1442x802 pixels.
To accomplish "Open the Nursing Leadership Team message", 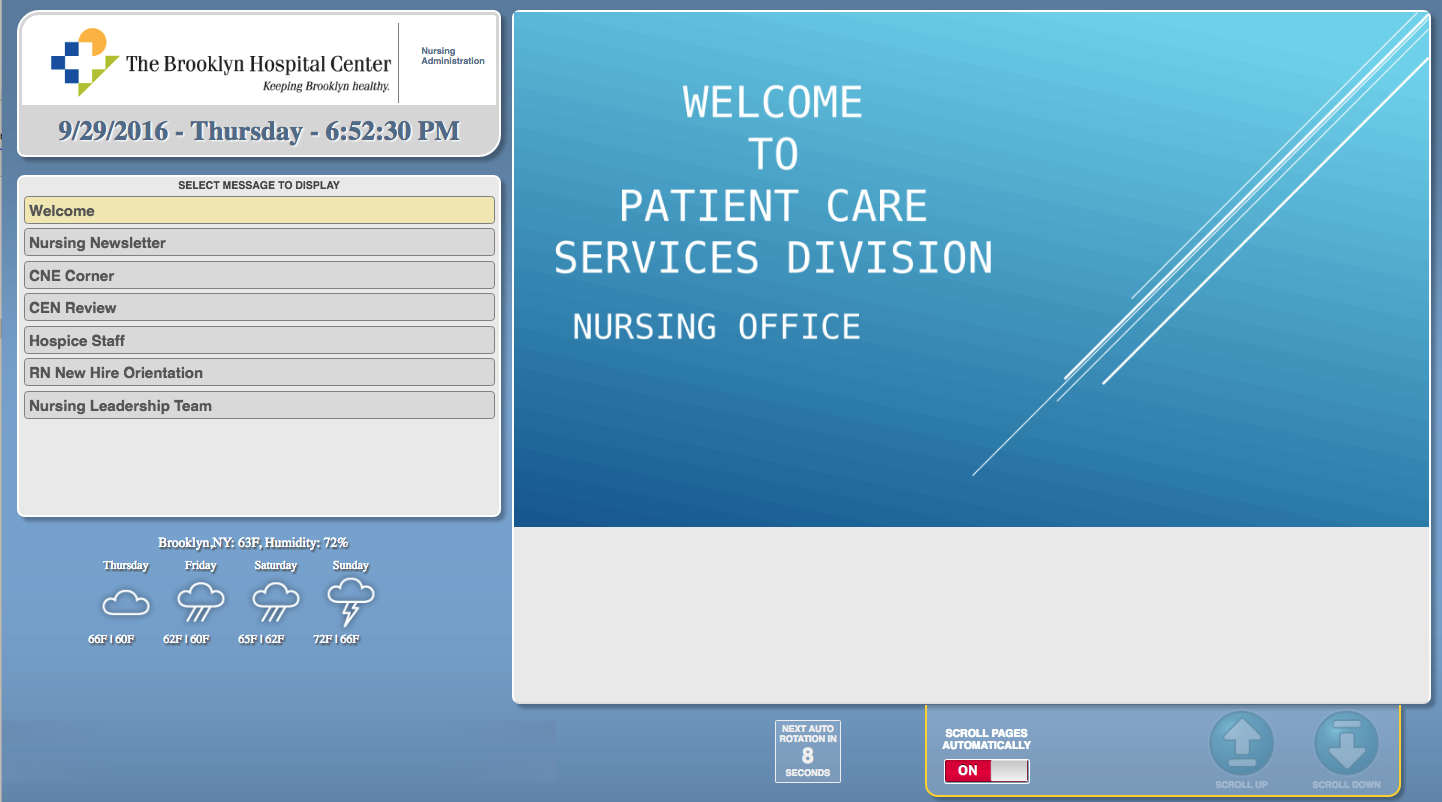I will click(x=259, y=405).
